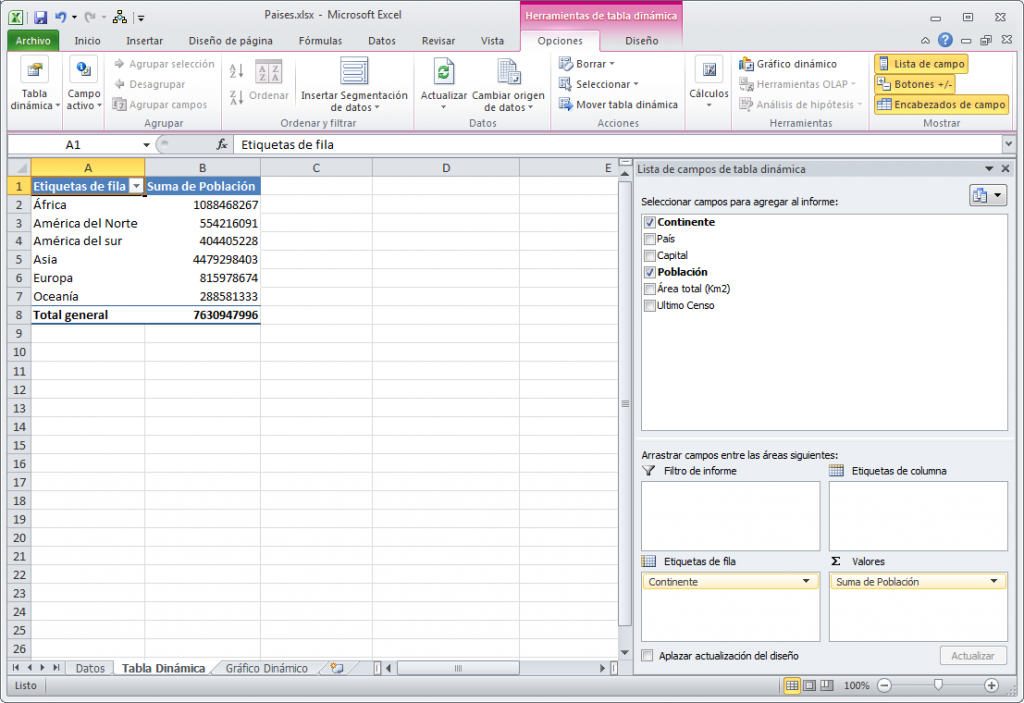
Task: Minimize the ribbon with the caret icon
Action: (x=925, y=41)
